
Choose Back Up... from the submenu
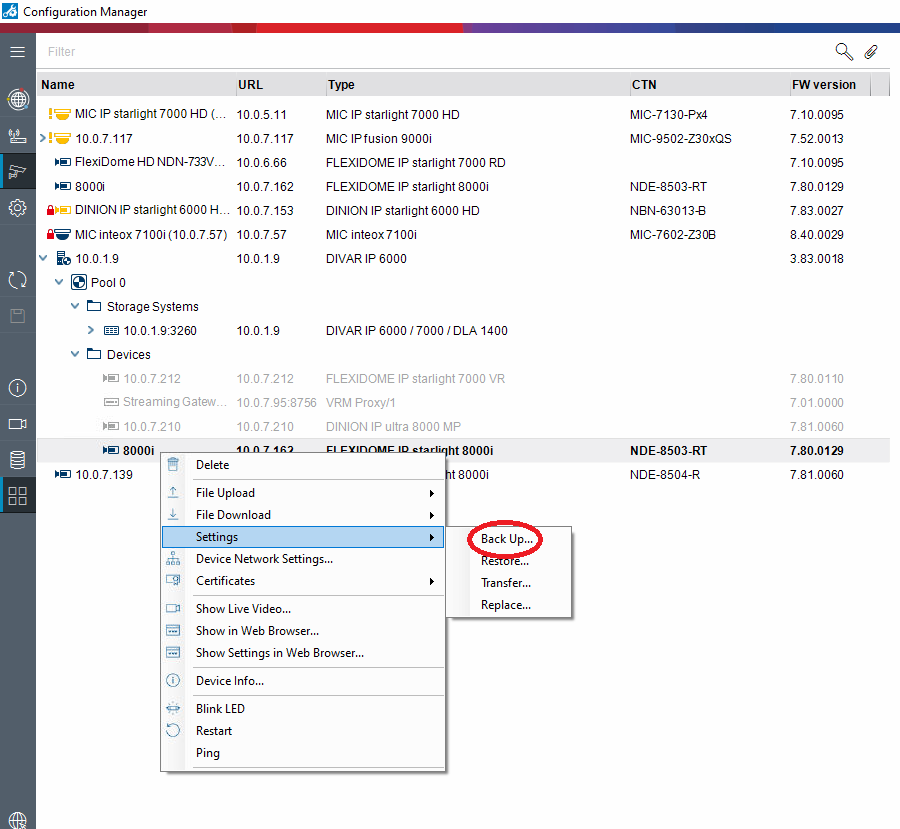pyautogui.click(x=507, y=539)
